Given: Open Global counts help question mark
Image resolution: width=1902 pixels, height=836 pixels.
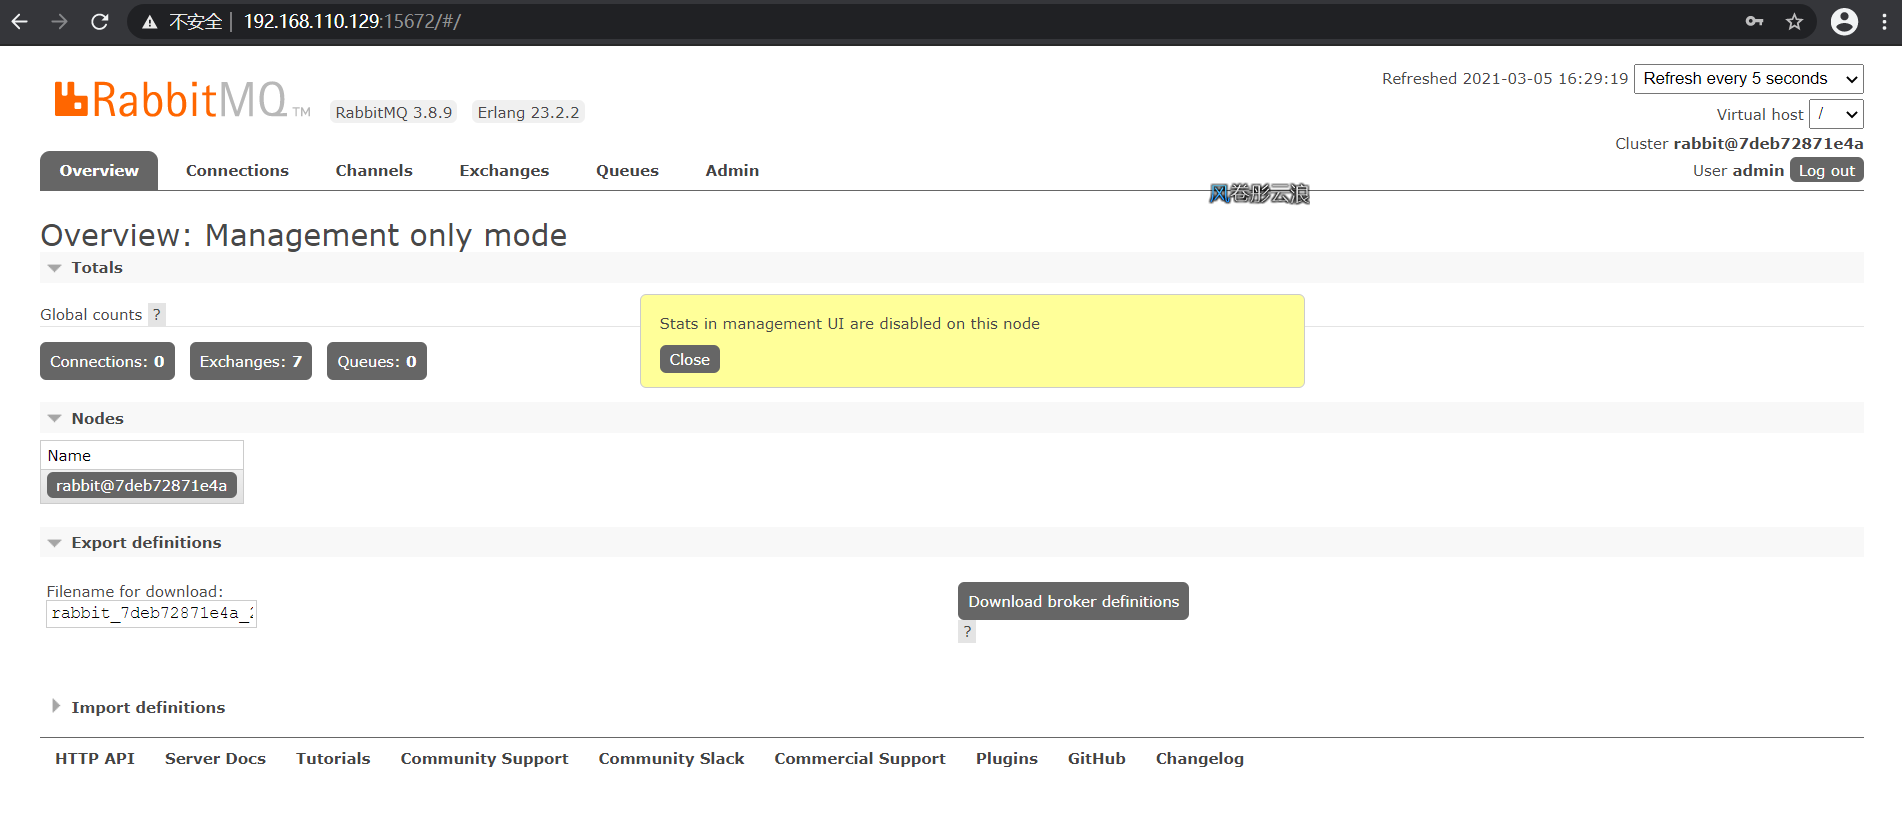Looking at the screenshot, I should pyautogui.click(x=156, y=314).
